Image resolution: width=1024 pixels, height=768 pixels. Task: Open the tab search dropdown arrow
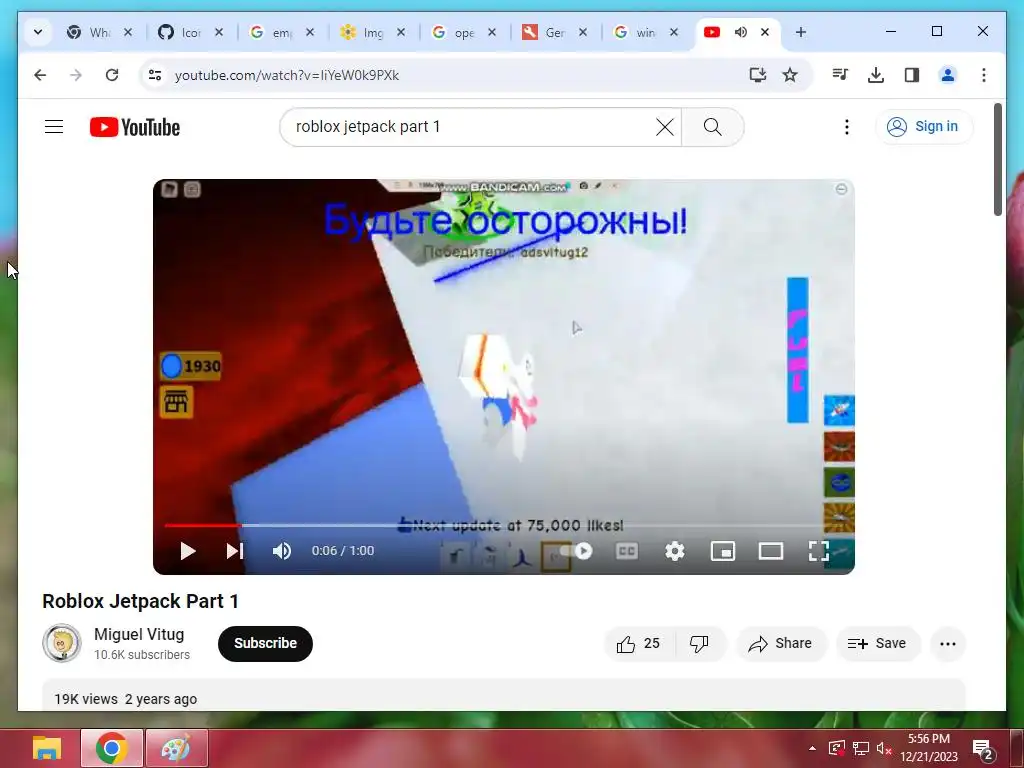tap(38, 32)
